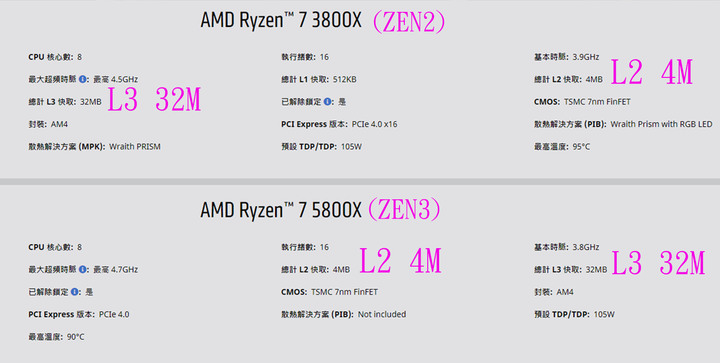Click the 3.8GHz base clock value
This screenshot has width=720, height=363.
tap(585, 247)
